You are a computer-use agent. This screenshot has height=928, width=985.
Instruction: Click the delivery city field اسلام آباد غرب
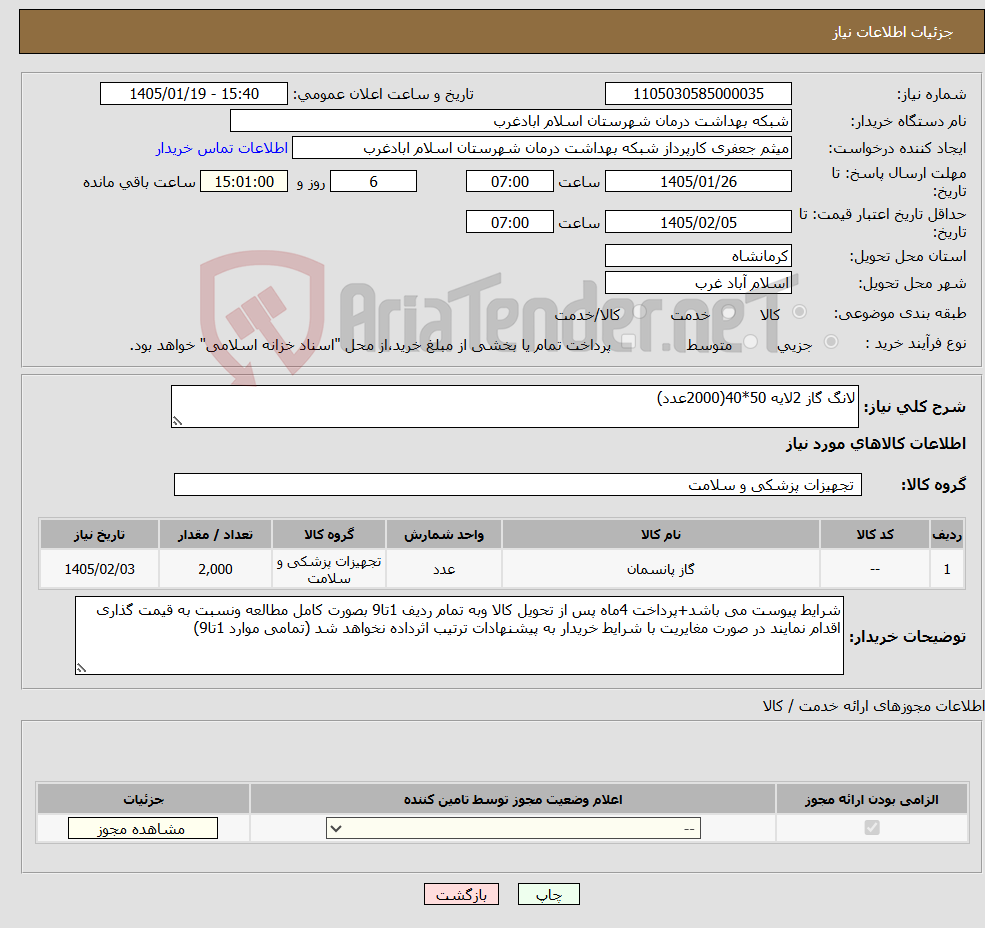pyautogui.click(x=698, y=283)
